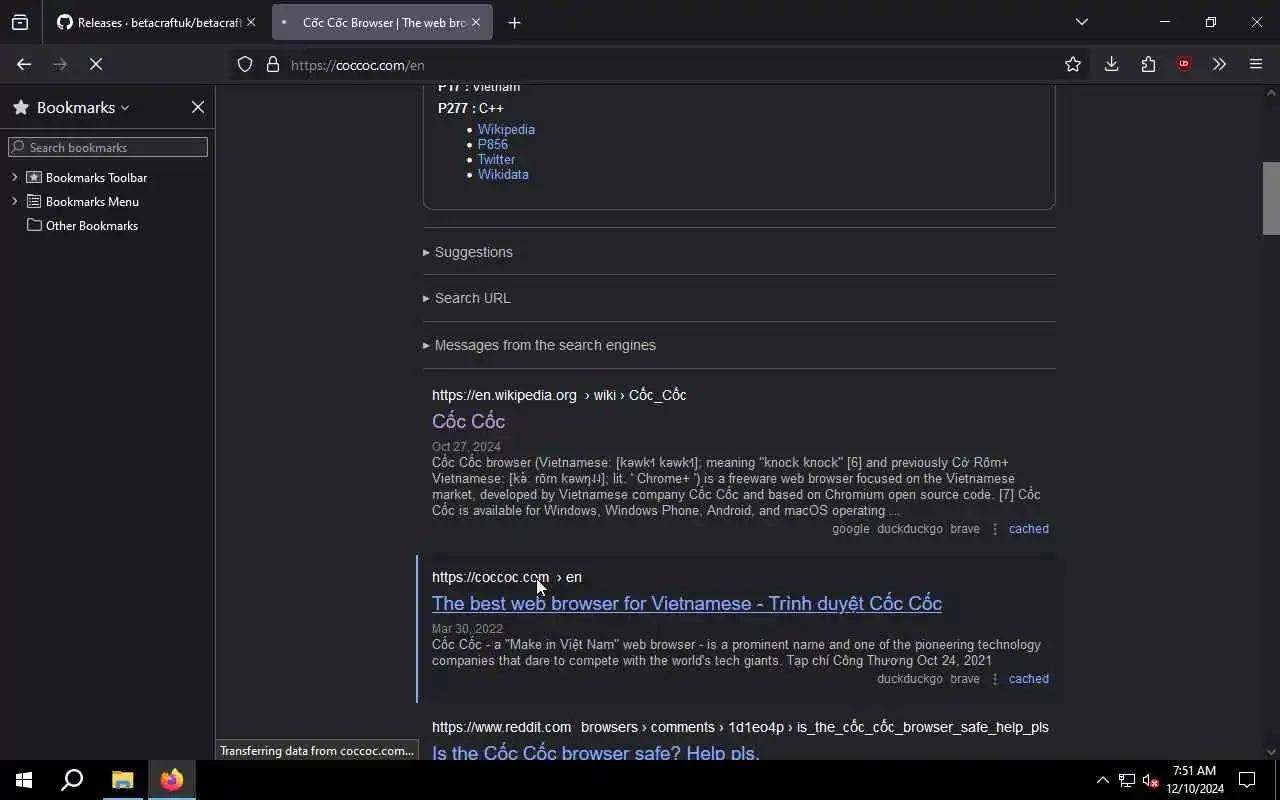Open 'Is the Cốc Cốc browser safe' Reddit result
The image size is (1280, 800).
pyautogui.click(x=596, y=752)
